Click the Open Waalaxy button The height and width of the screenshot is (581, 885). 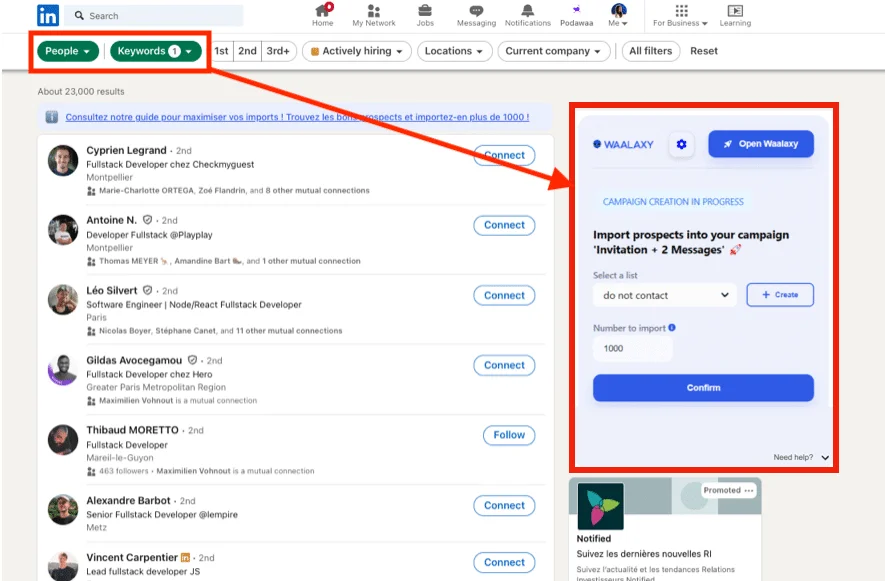click(761, 144)
